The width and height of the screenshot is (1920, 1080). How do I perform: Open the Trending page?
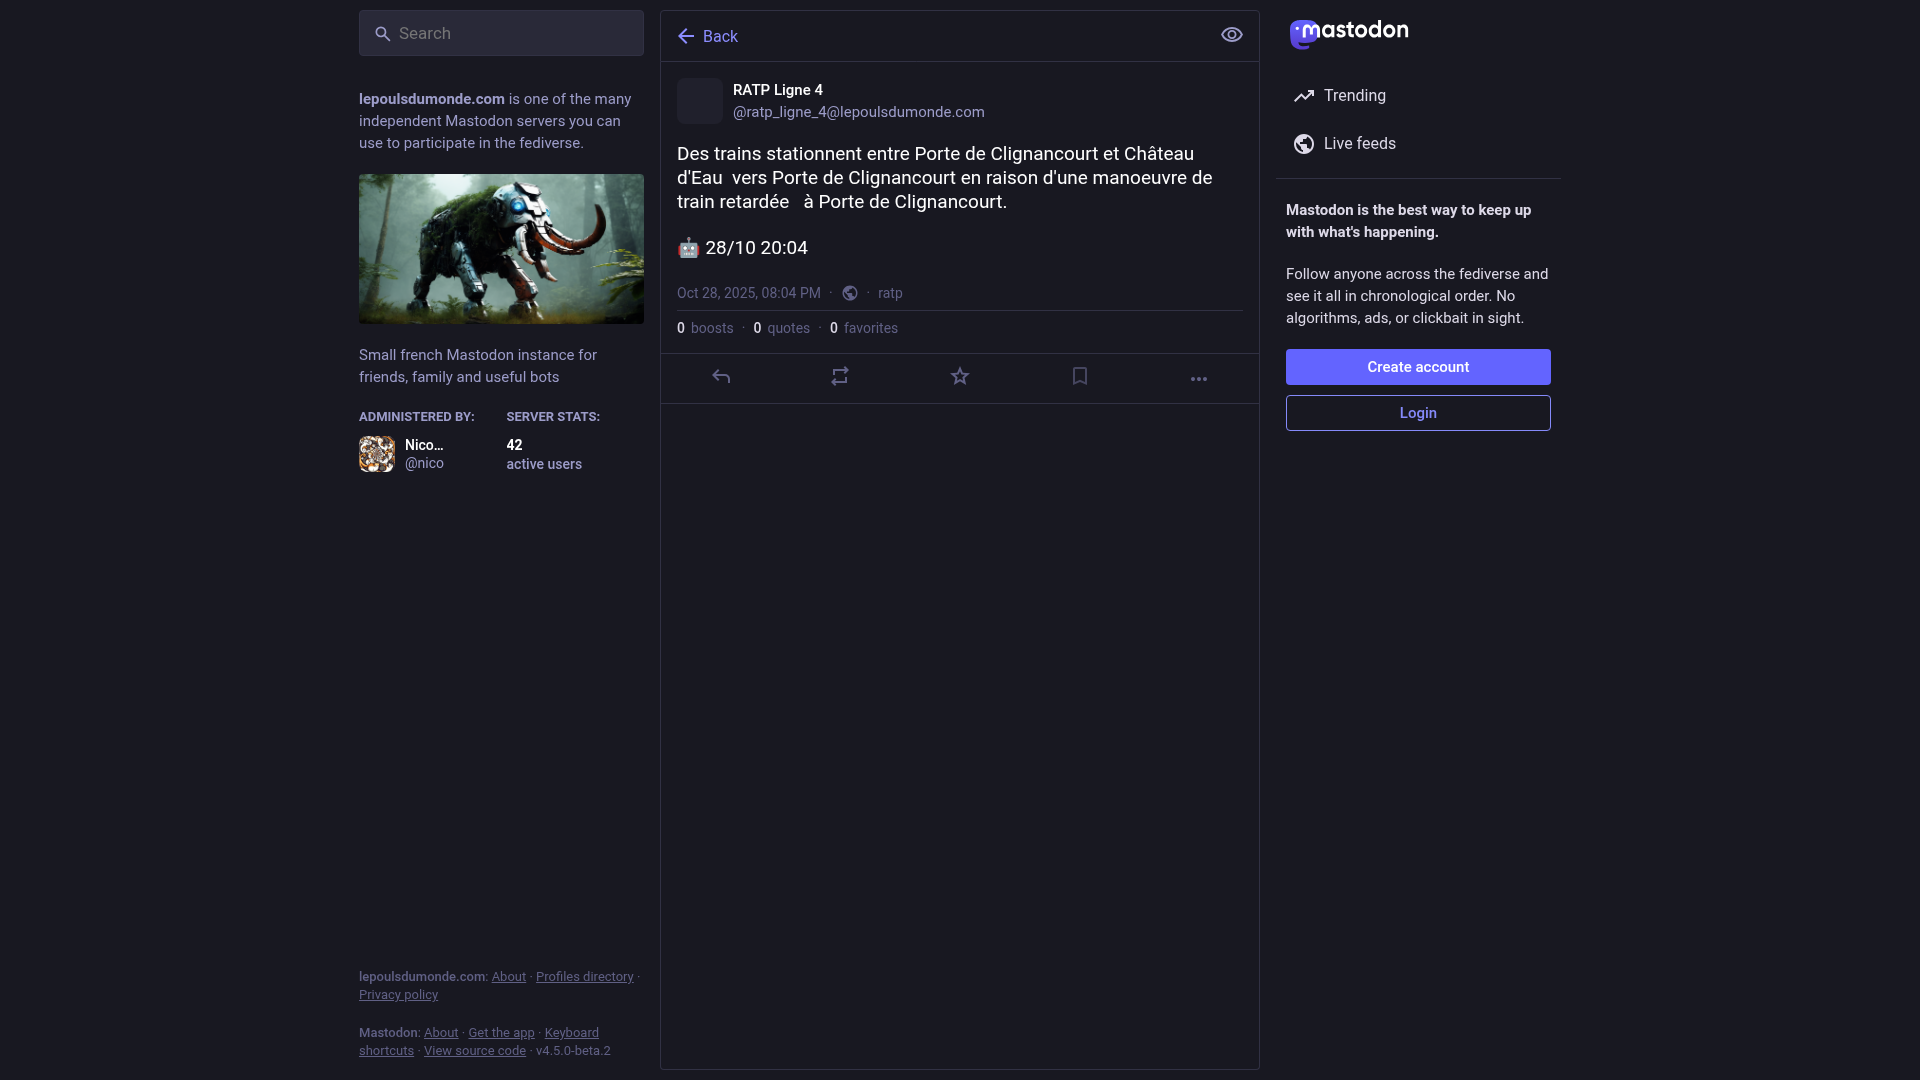(1354, 96)
